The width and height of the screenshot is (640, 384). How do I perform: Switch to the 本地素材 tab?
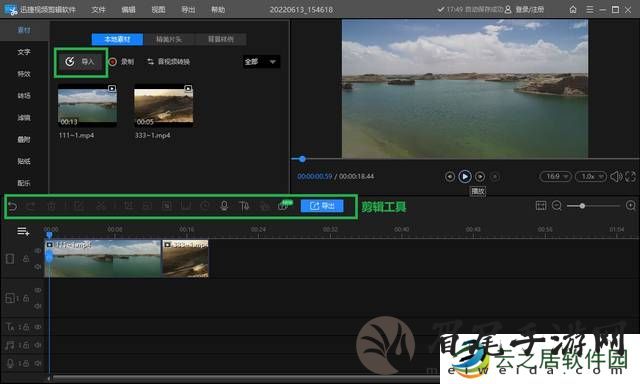118,39
